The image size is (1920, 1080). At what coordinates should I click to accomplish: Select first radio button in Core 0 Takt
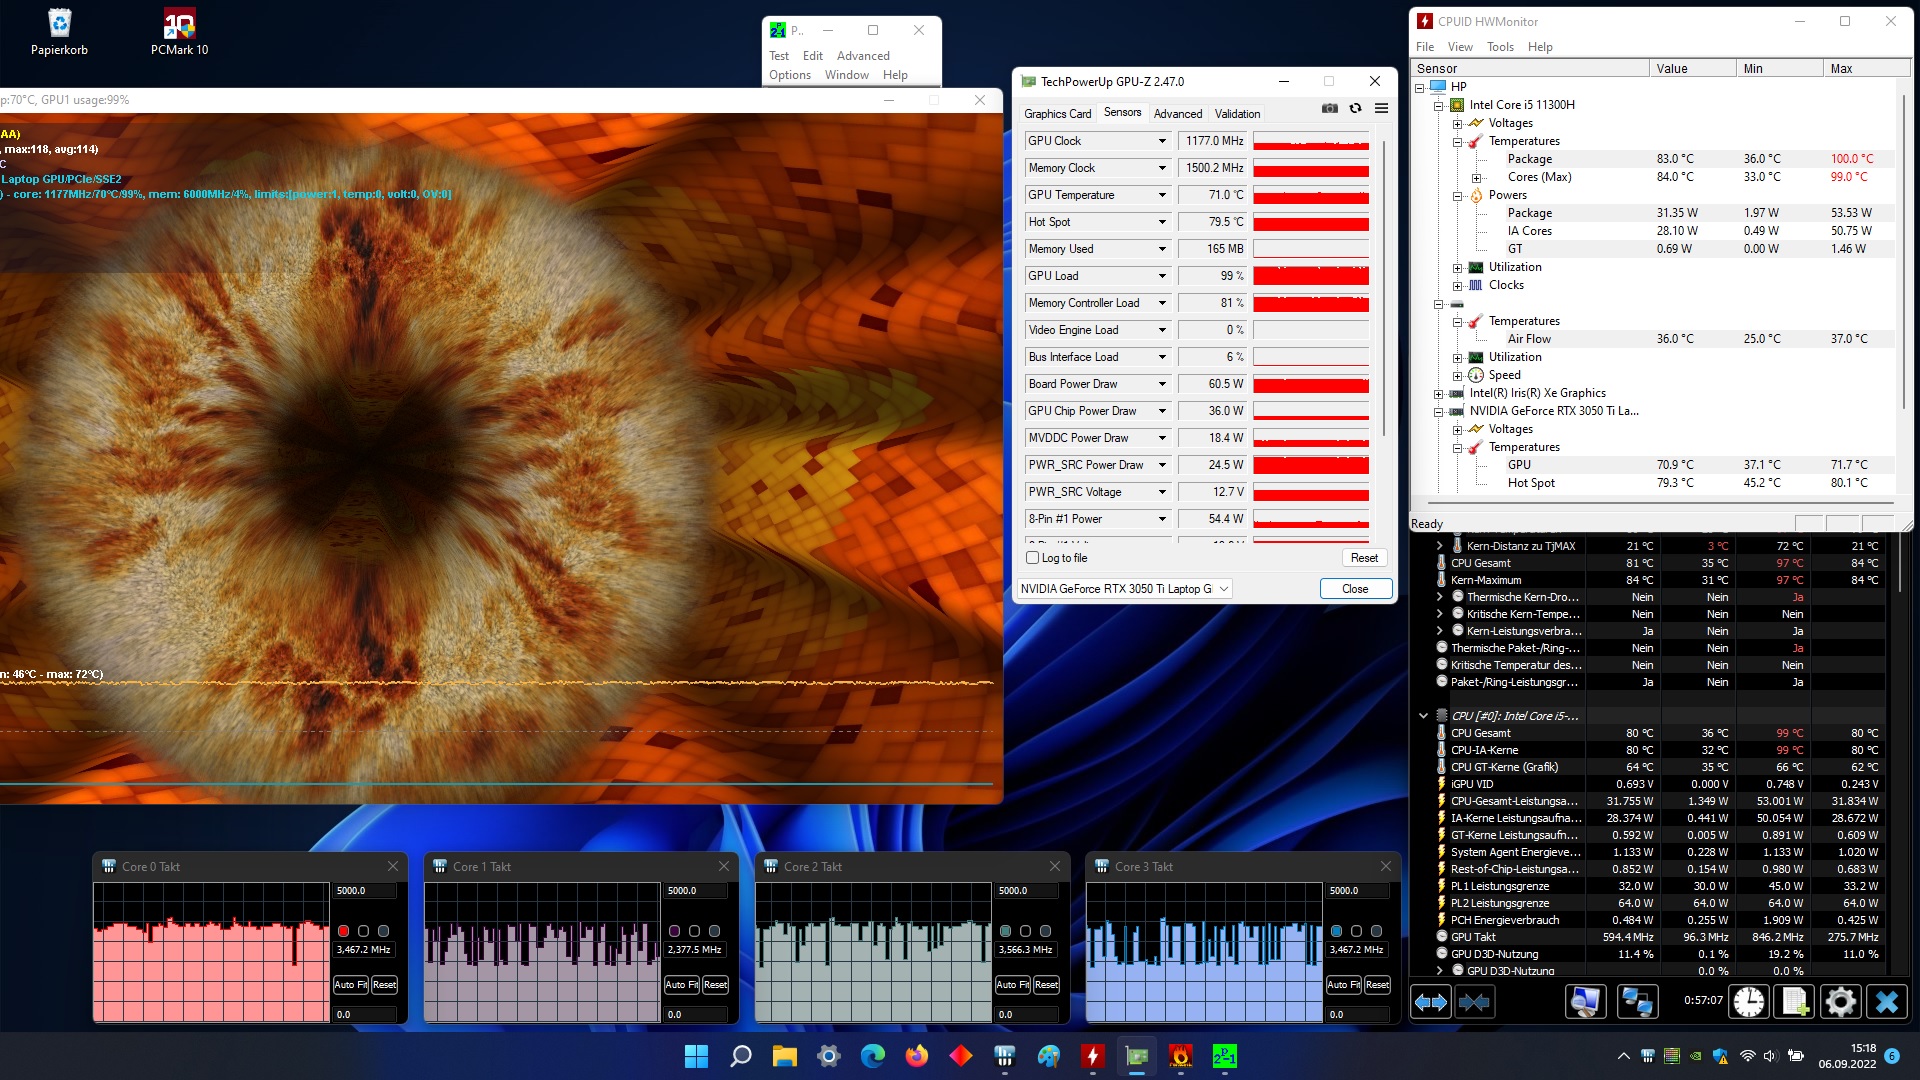[x=343, y=931]
